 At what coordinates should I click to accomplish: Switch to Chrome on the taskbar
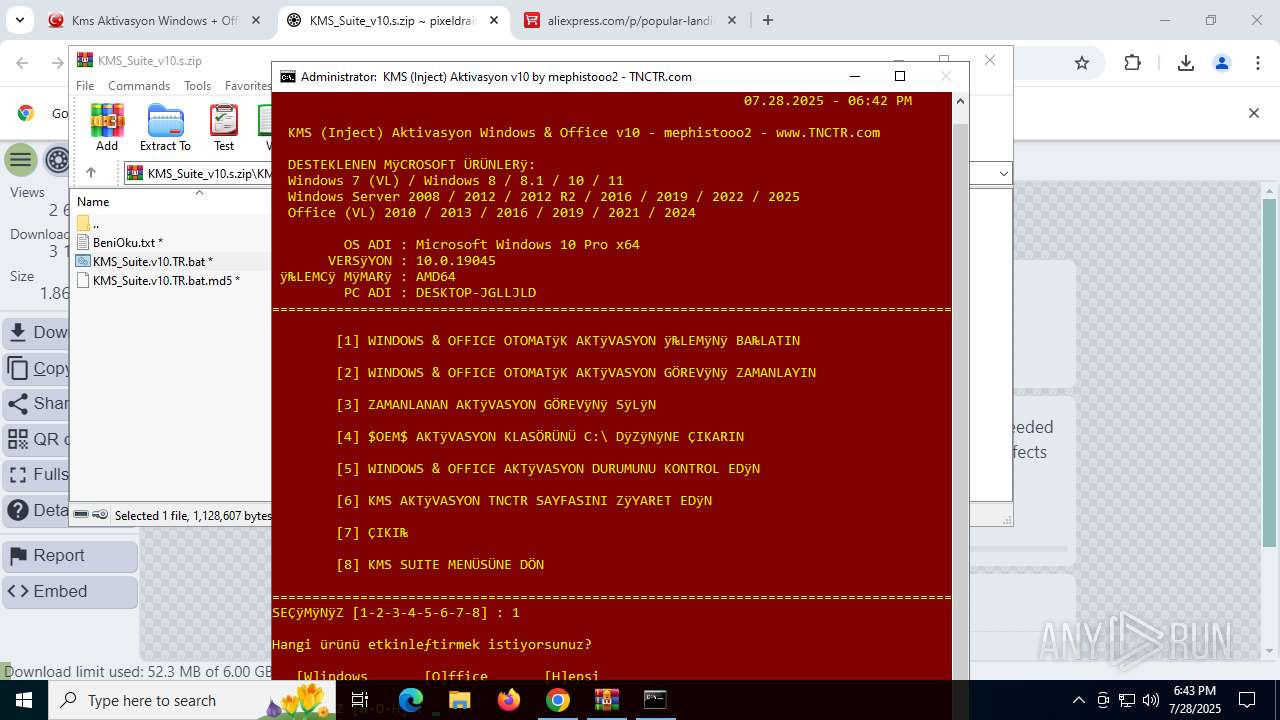557,700
